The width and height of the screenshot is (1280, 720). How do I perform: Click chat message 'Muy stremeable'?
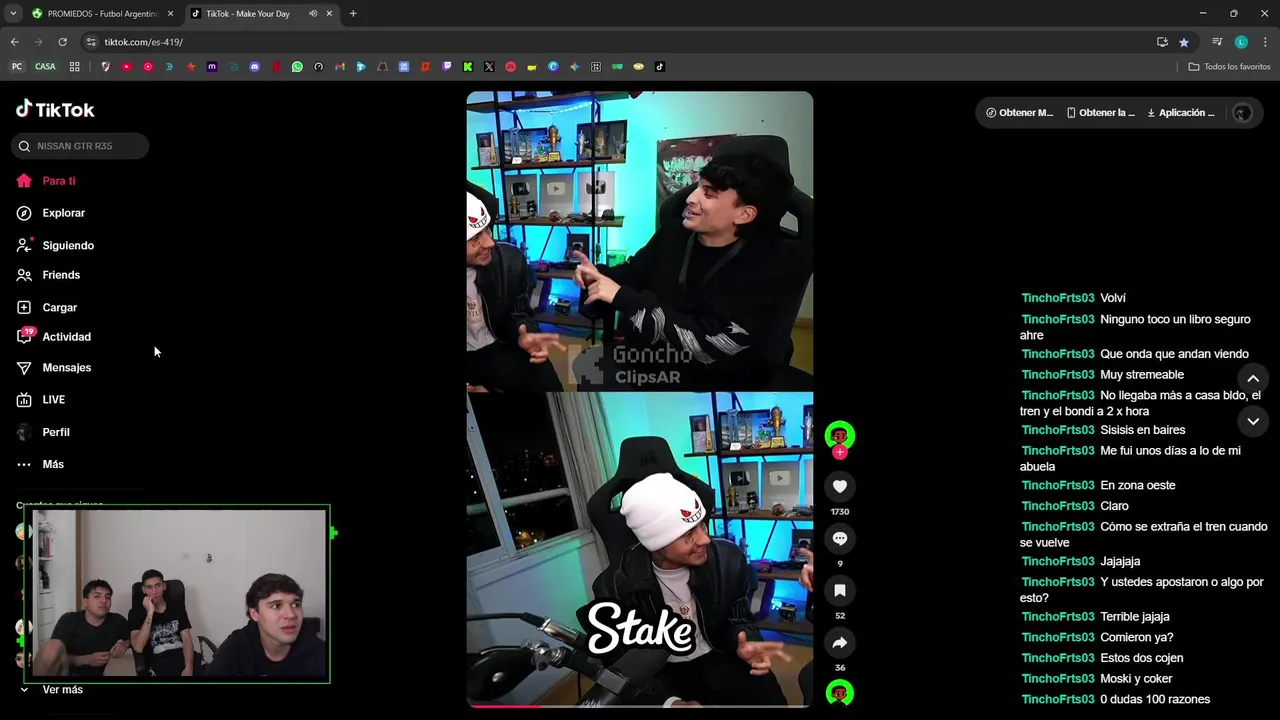coord(1142,375)
